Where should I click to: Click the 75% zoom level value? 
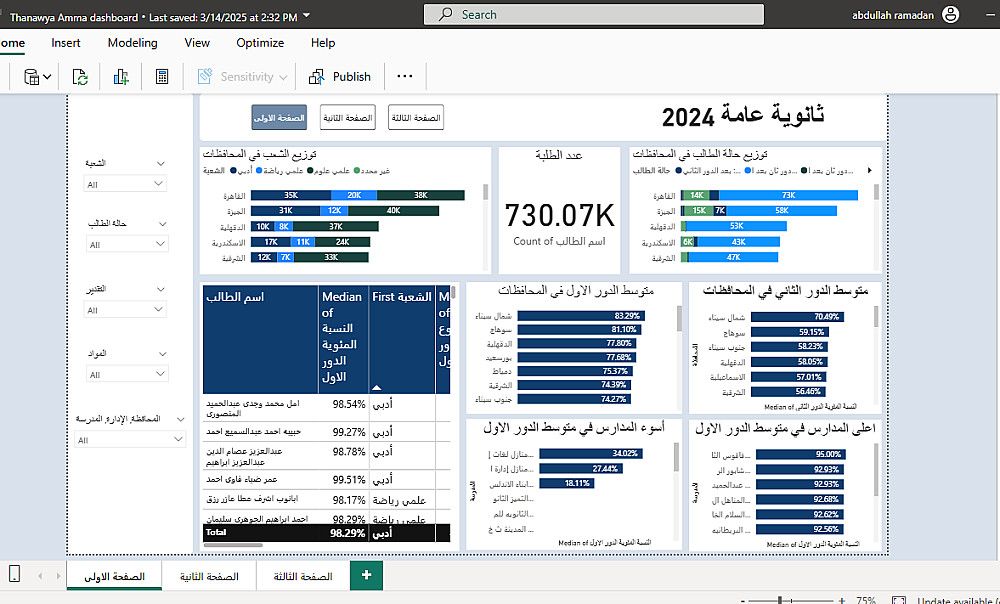click(x=865, y=600)
